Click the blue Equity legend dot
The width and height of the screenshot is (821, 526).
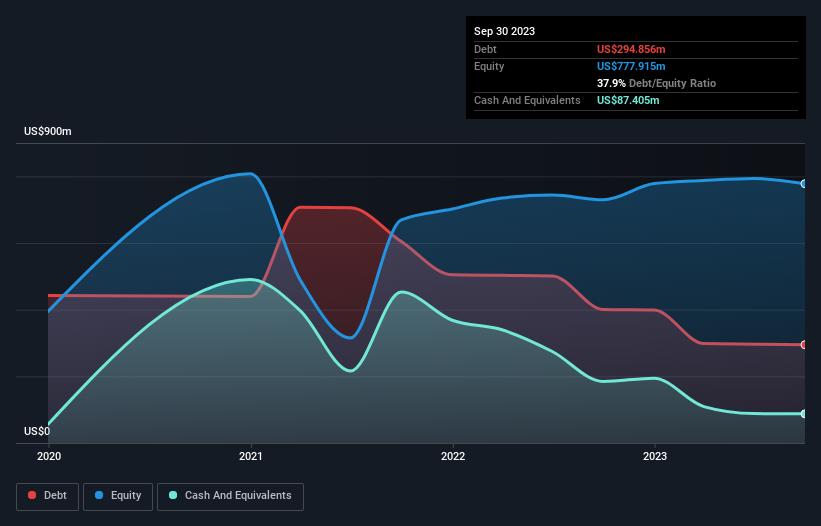pos(99,495)
